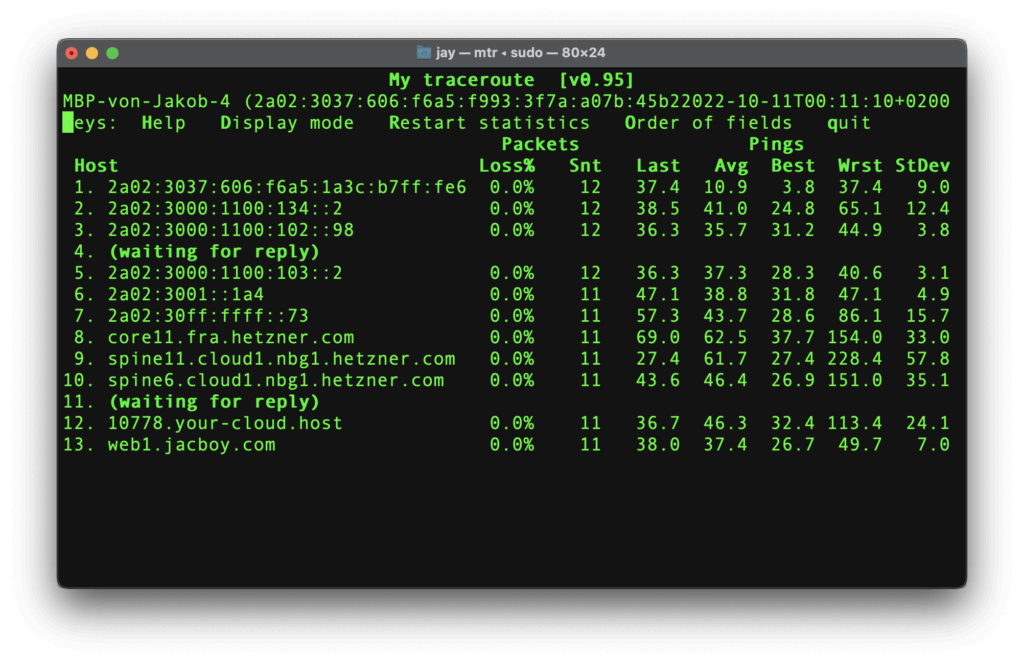Click the folder icon in the title bar
1024x664 pixels.
click(424, 52)
